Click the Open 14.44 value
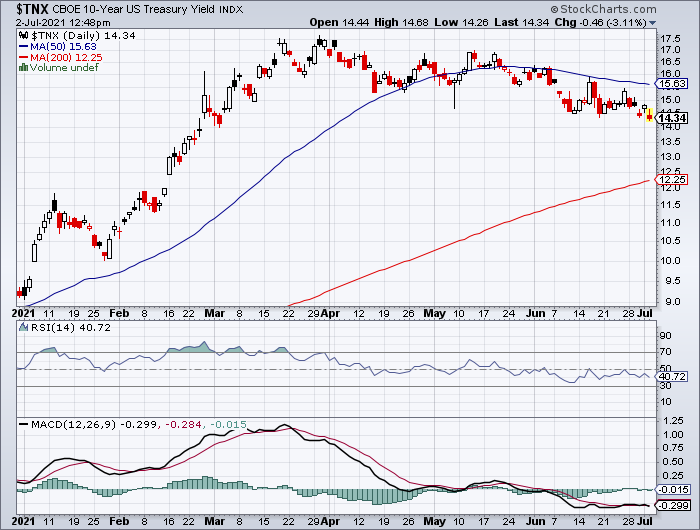The width and height of the screenshot is (700, 530). tap(340, 22)
